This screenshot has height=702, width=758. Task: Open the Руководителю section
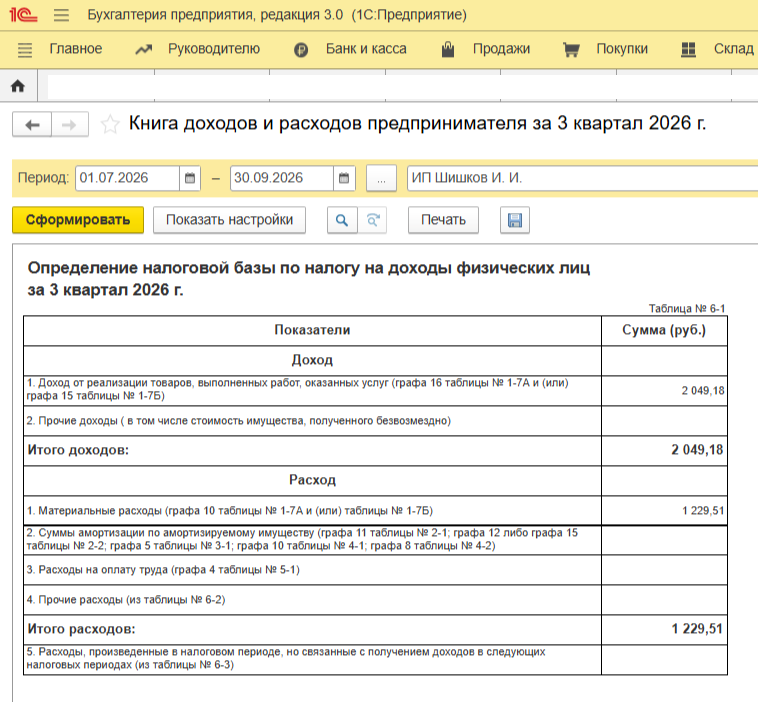214,49
